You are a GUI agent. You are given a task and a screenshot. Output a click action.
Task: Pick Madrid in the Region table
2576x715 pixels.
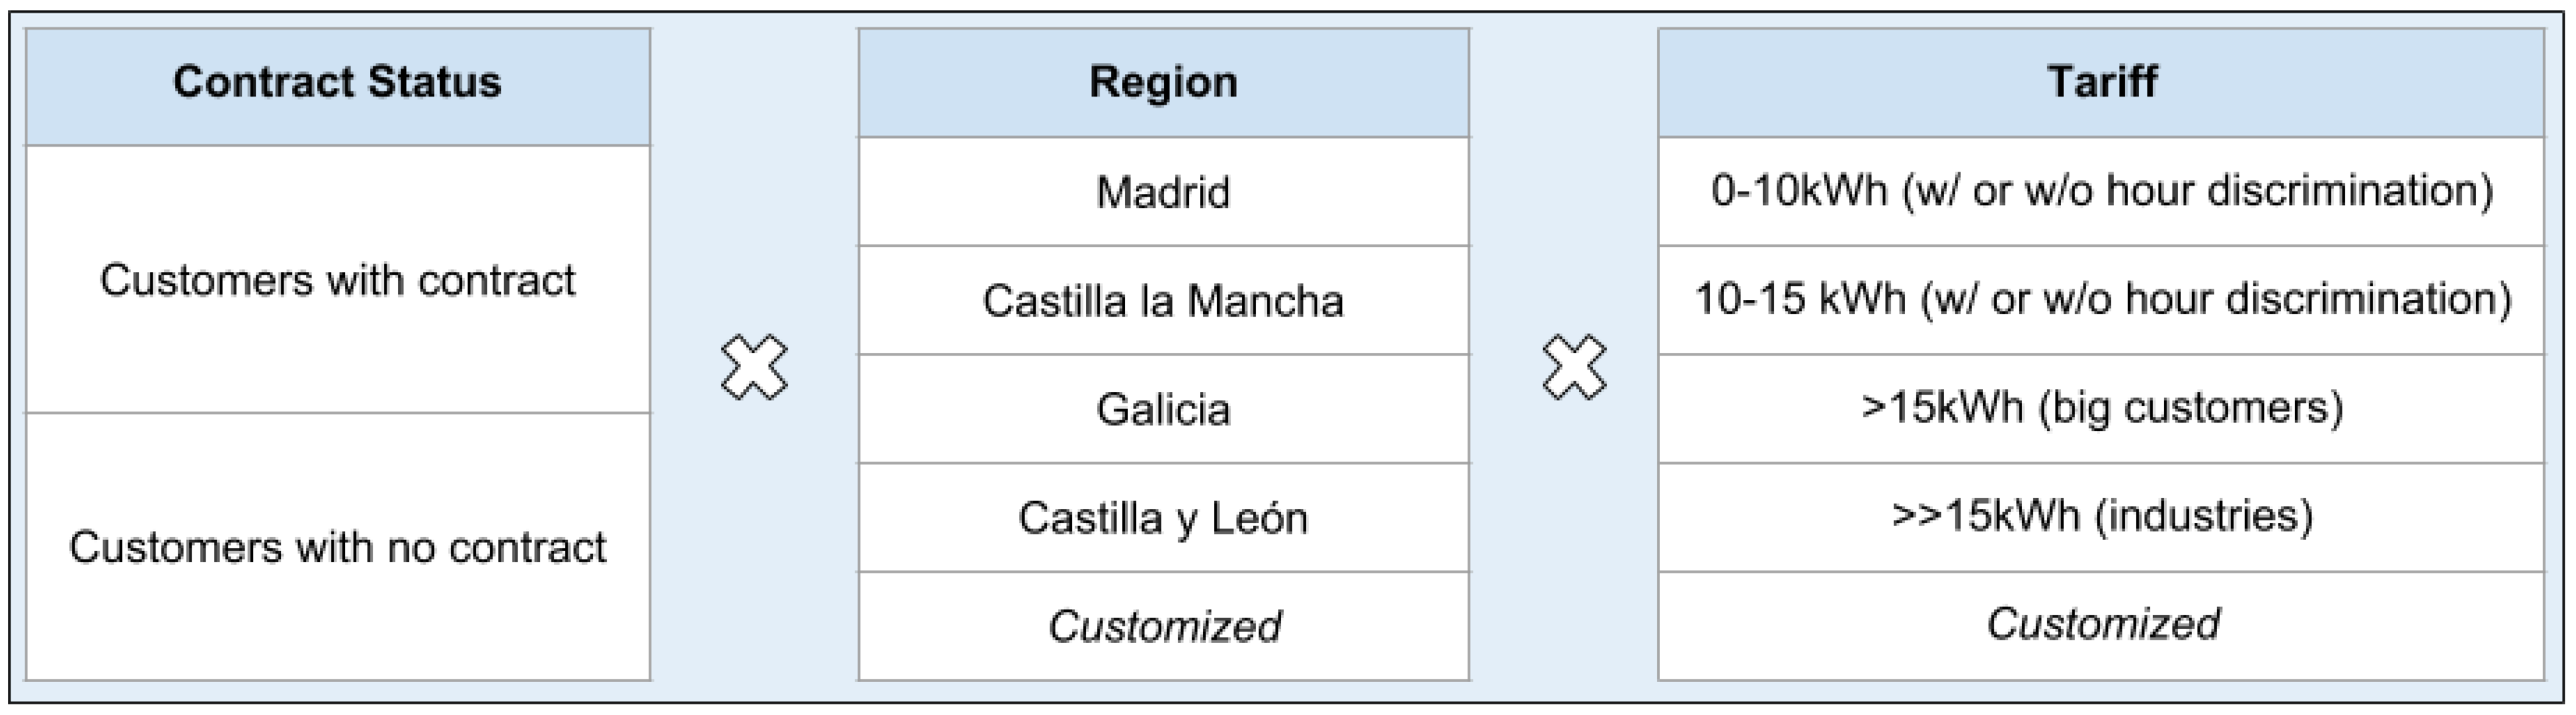point(1164,191)
